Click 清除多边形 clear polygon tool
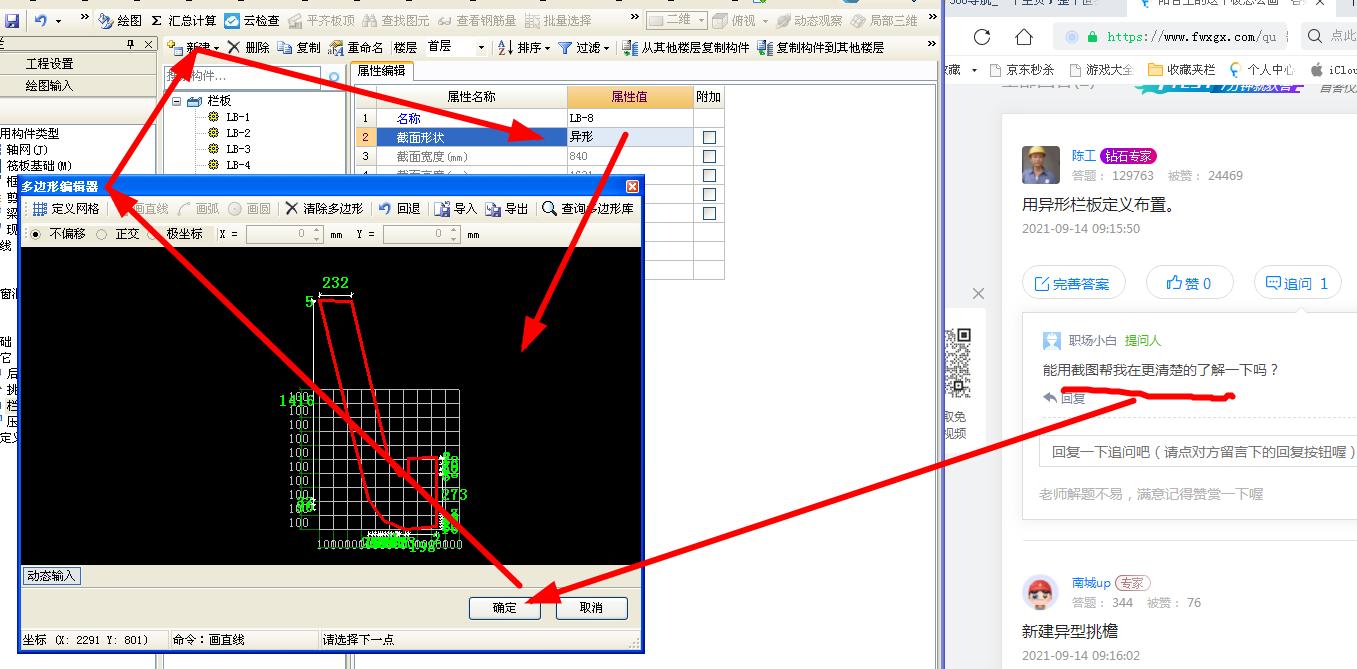This screenshot has height=669, width=1357. pos(323,209)
